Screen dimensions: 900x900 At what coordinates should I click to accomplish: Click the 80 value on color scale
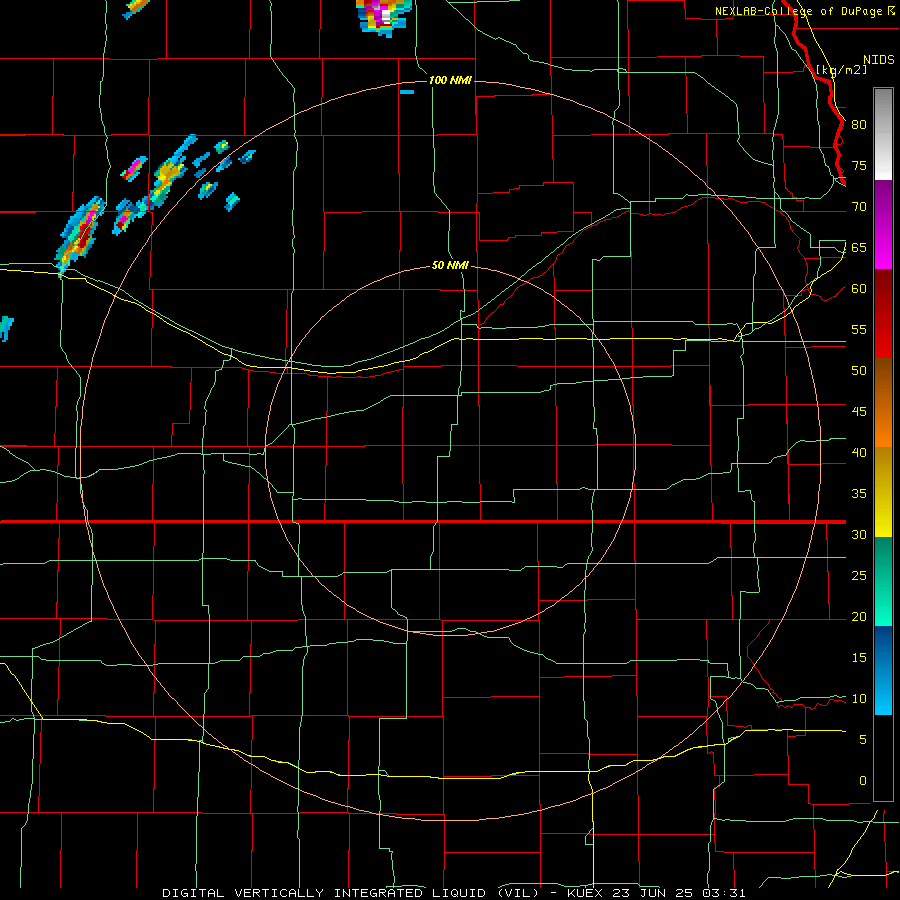859,125
